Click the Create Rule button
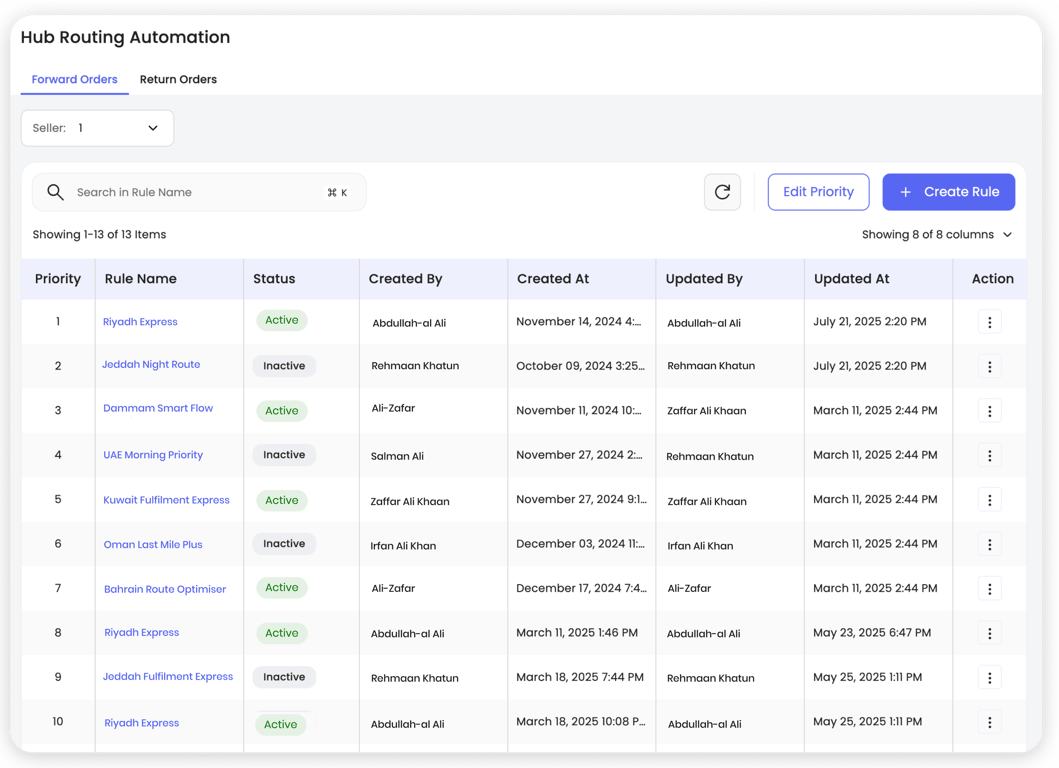 pos(948,192)
